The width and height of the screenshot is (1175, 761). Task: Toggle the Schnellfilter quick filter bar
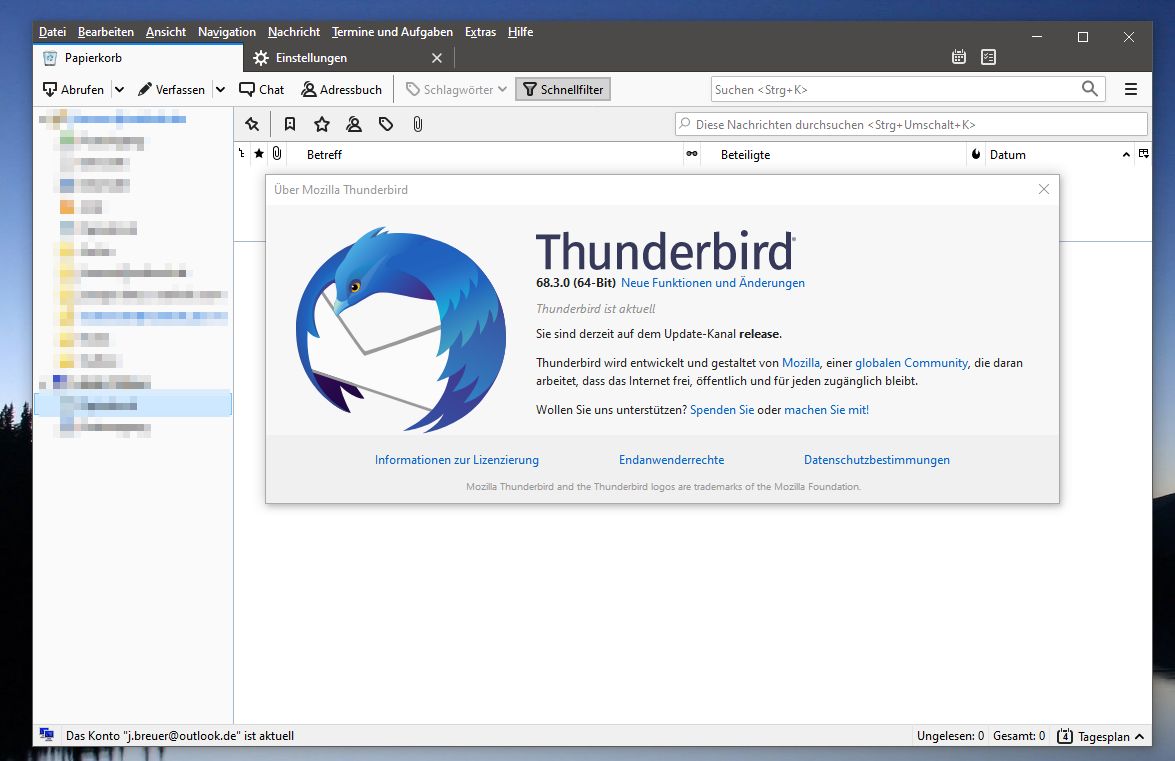point(563,89)
